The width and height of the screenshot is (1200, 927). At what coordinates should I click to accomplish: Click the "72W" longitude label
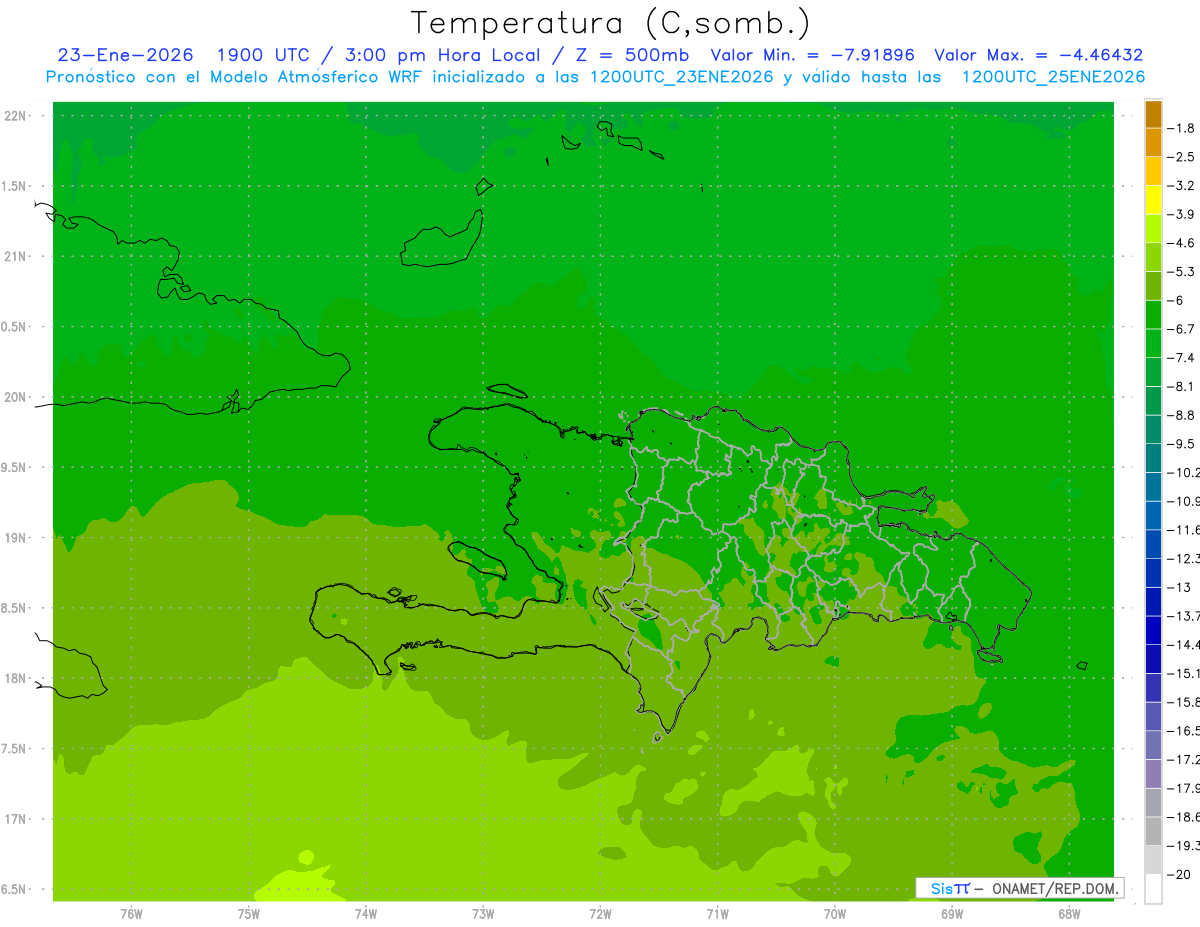pos(600,915)
